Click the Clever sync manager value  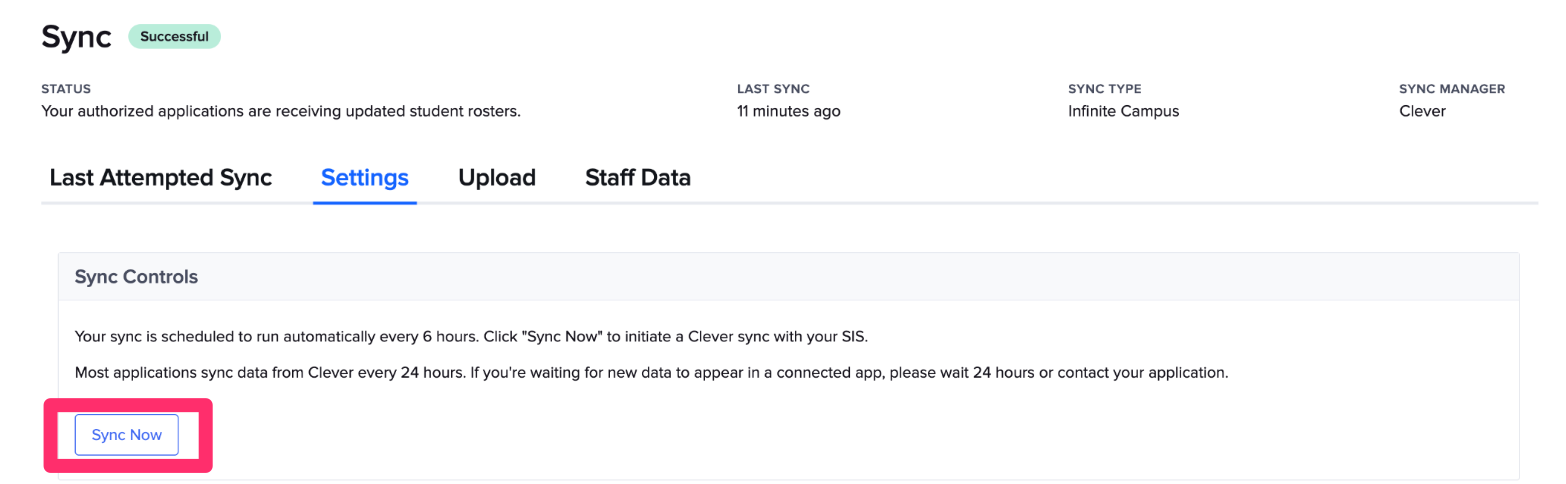pos(1422,111)
